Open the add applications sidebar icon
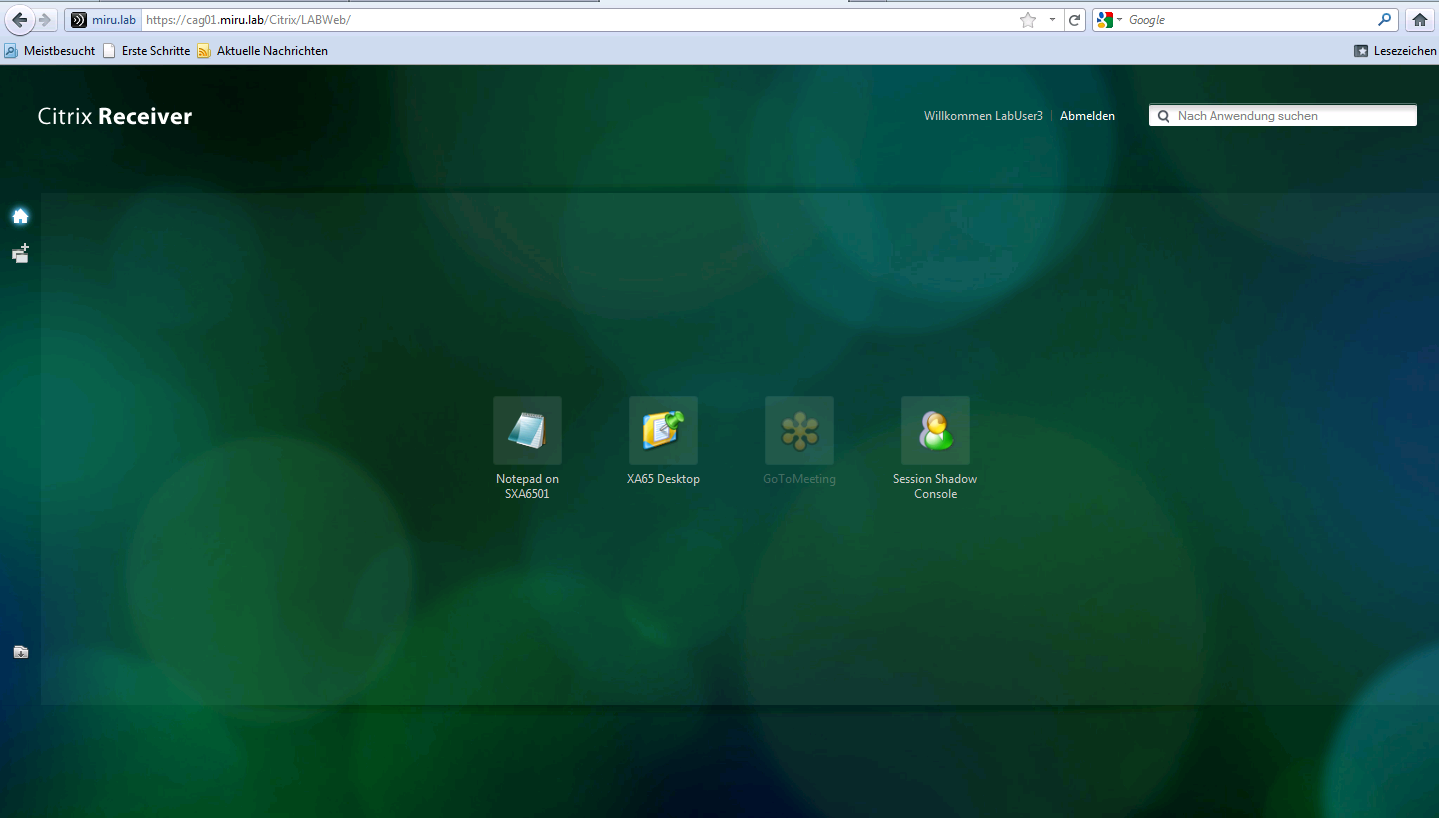Screen dimensions: 1439x818 [20, 253]
